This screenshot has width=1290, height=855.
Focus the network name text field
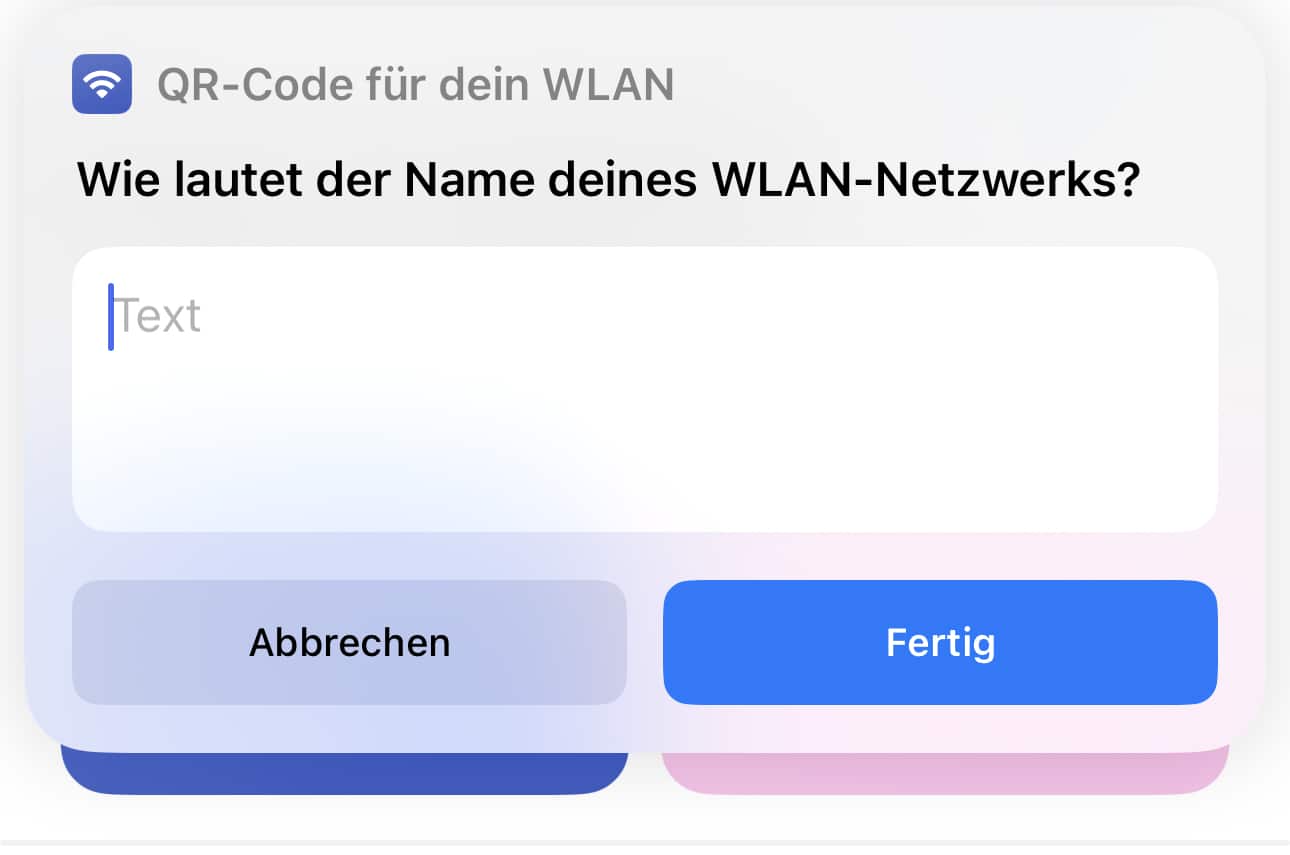645,389
